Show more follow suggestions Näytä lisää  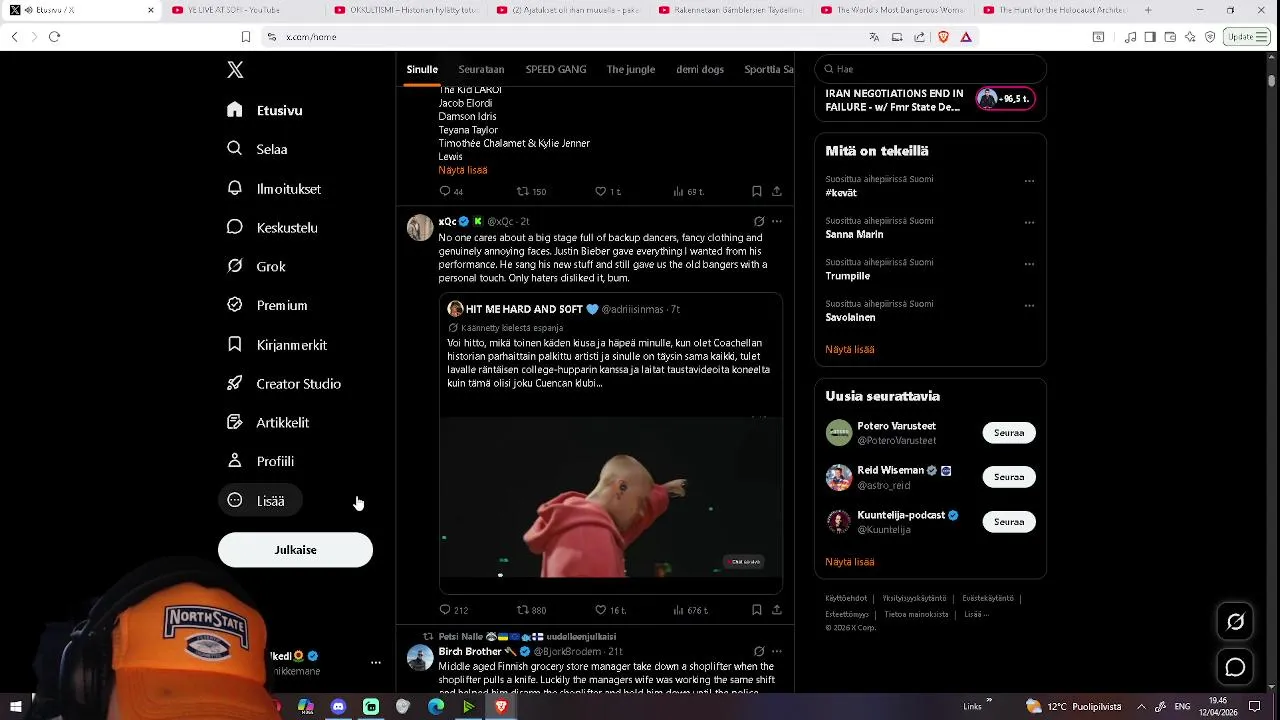850,562
